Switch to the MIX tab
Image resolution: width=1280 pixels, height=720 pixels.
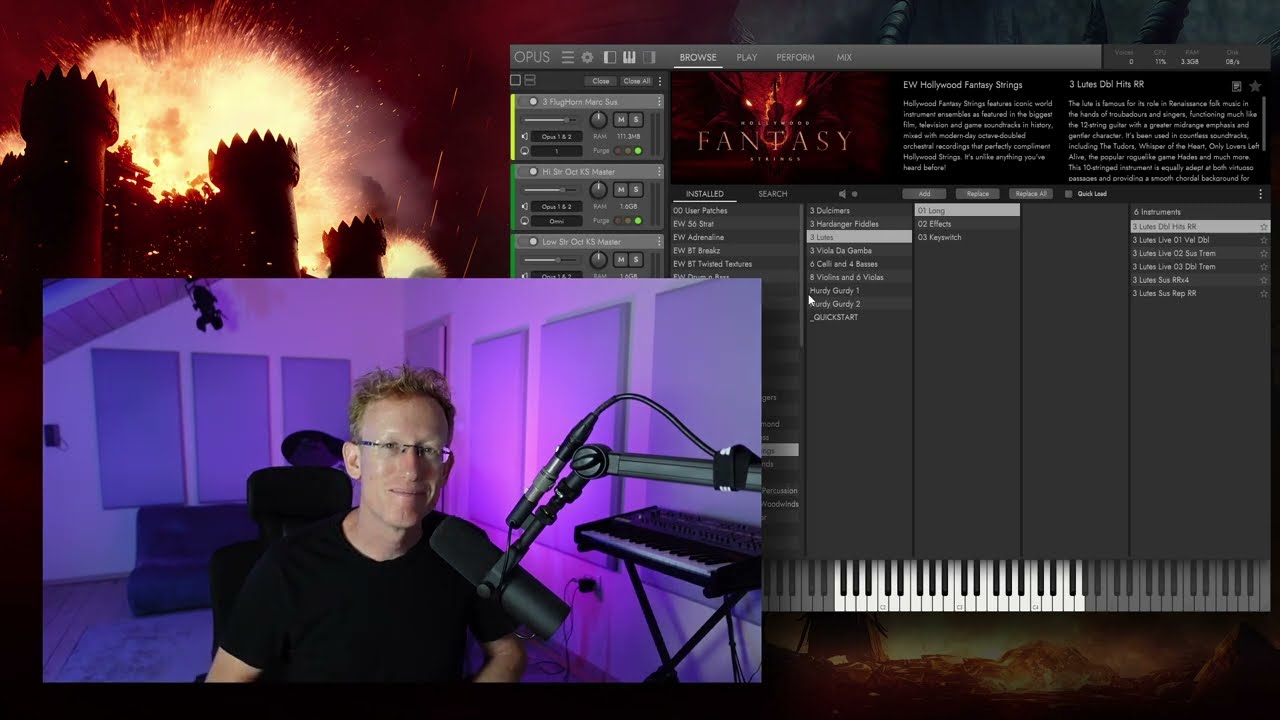[844, 58]
